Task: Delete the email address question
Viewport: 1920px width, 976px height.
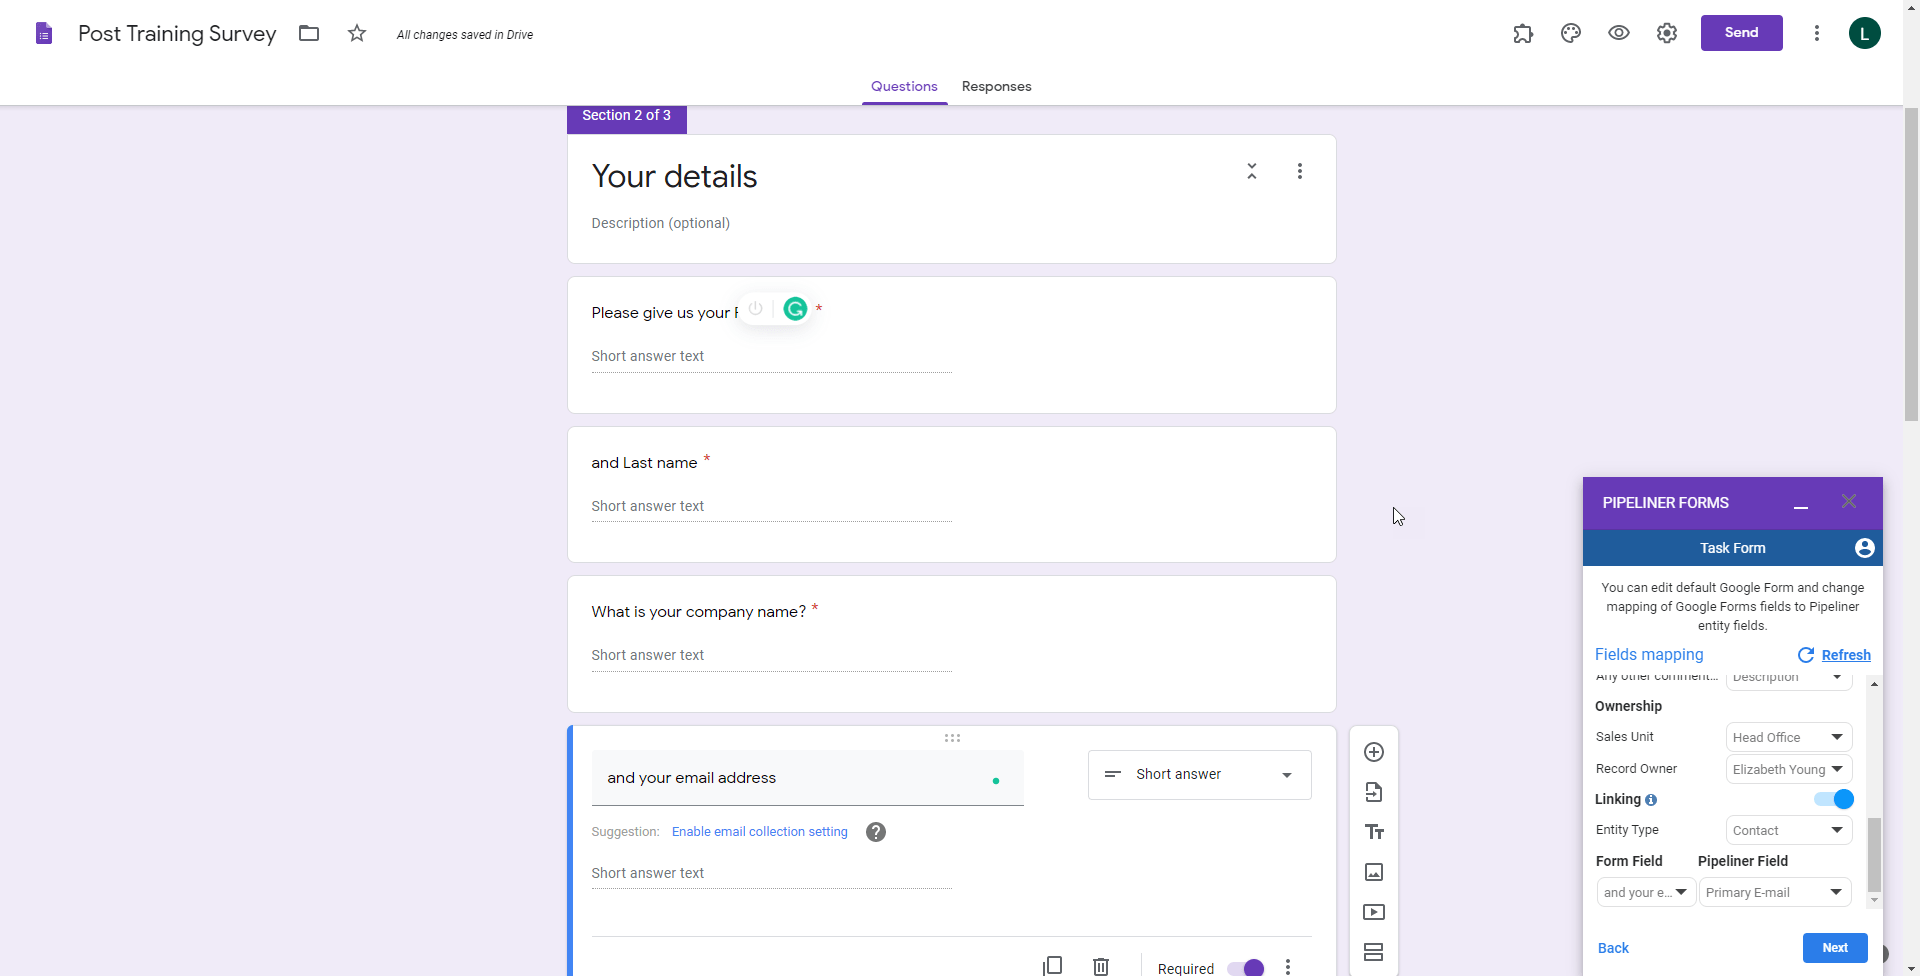Action: tap(1100, 964)
